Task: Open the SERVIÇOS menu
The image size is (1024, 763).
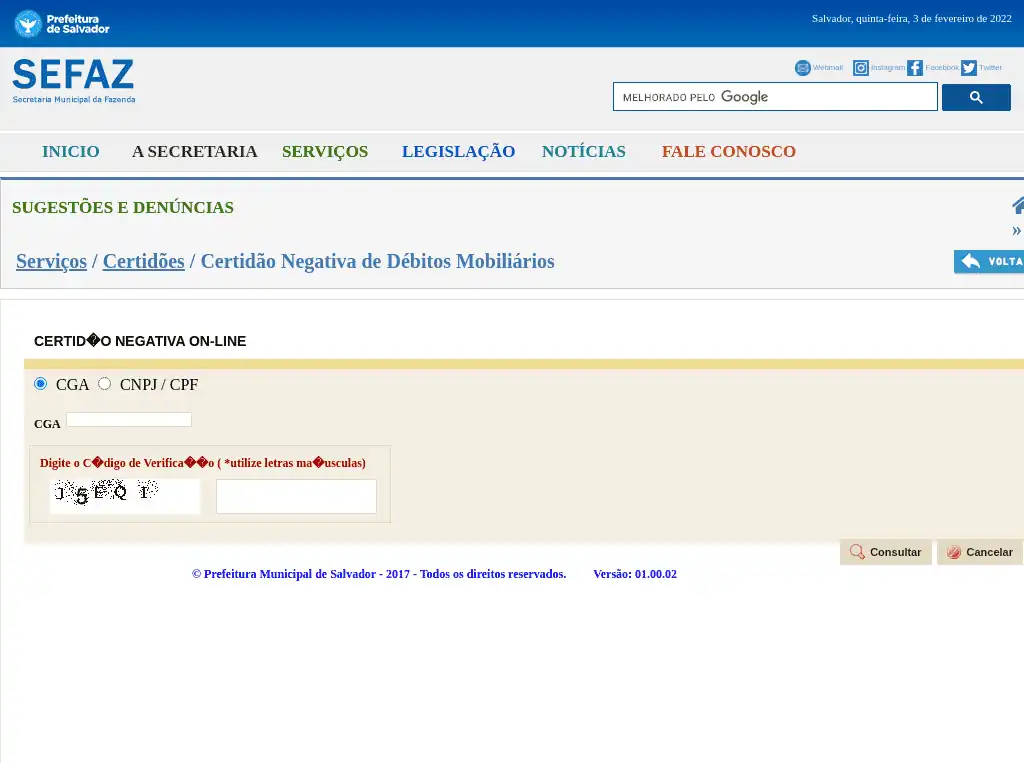Action: coord(325,152)
